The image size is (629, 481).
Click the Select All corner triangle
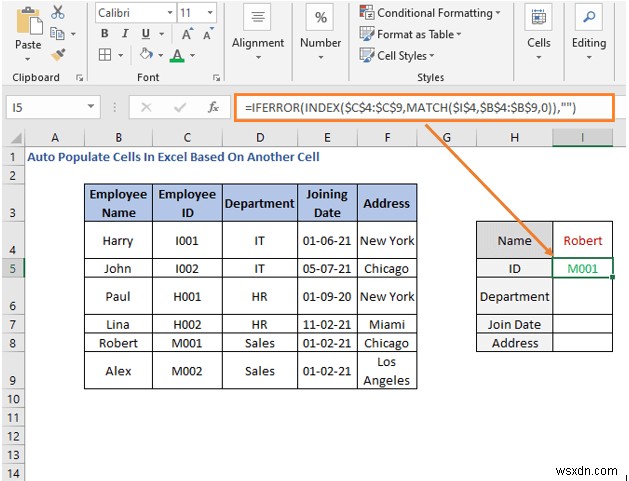point(16,138)
